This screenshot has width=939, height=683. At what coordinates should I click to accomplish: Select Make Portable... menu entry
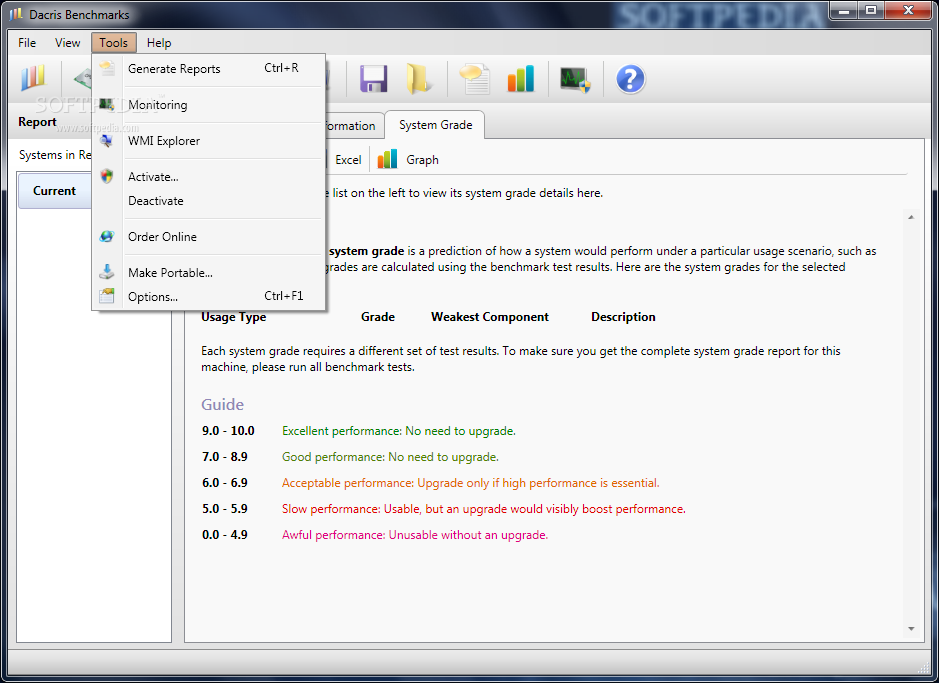click(208, 272)
